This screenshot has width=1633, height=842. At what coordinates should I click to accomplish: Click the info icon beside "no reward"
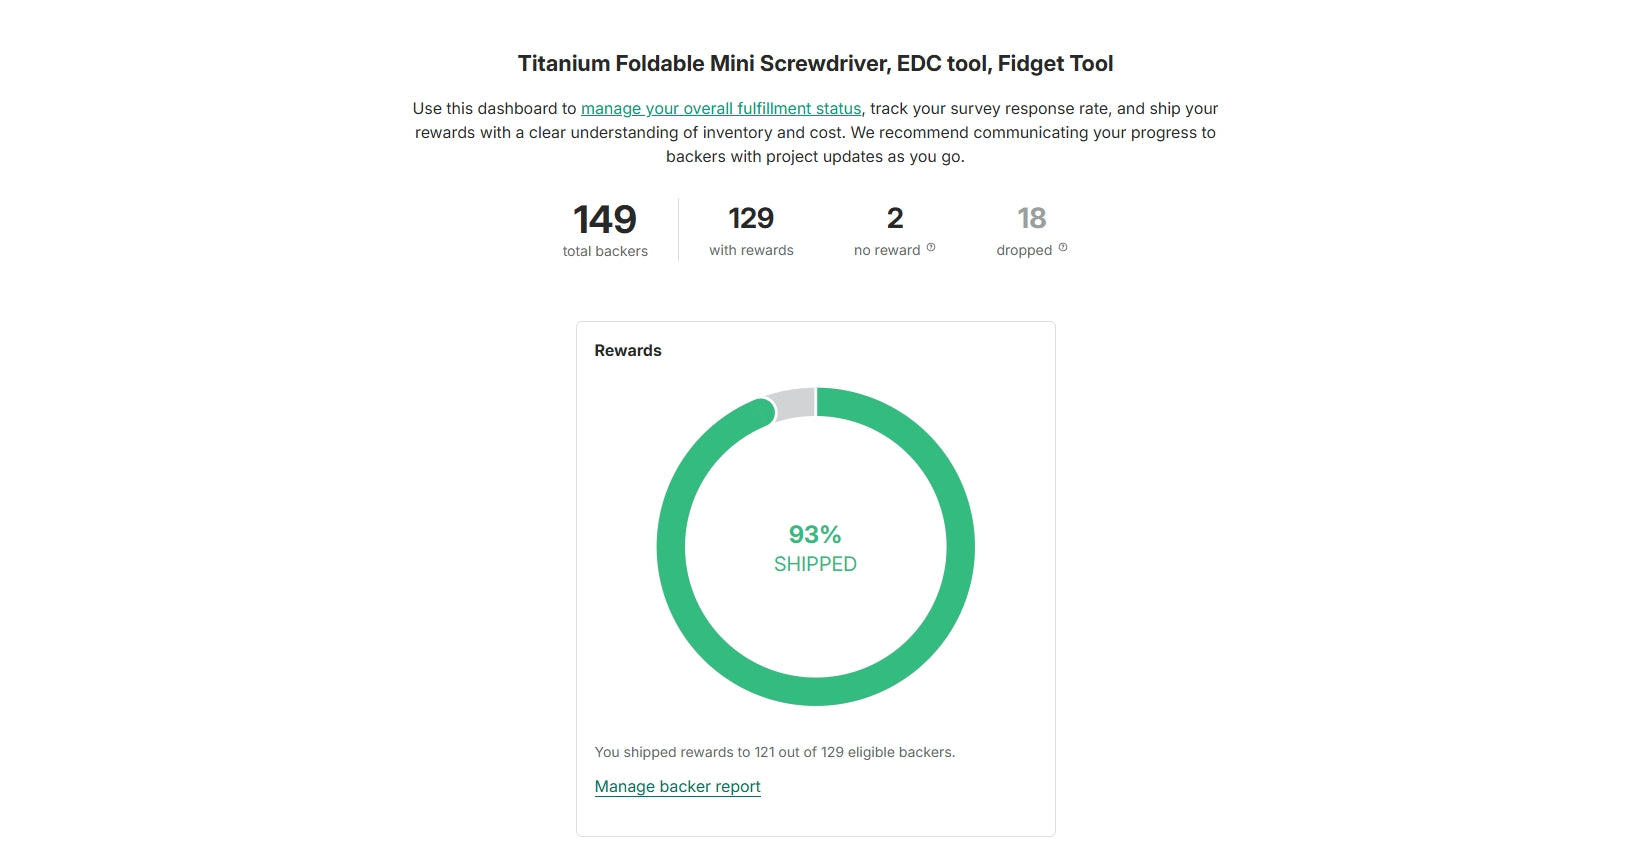[931, 248]
